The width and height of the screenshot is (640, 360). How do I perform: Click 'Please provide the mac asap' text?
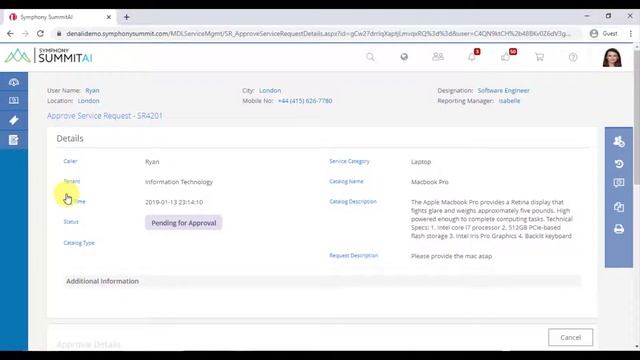coord(451,256)
